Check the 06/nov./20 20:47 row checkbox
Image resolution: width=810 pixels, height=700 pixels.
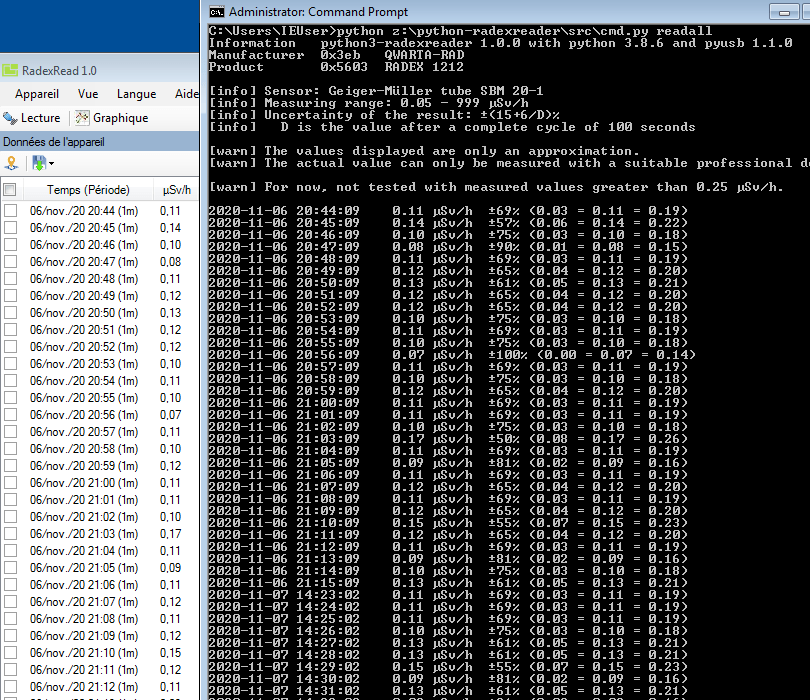coord(10,261)
